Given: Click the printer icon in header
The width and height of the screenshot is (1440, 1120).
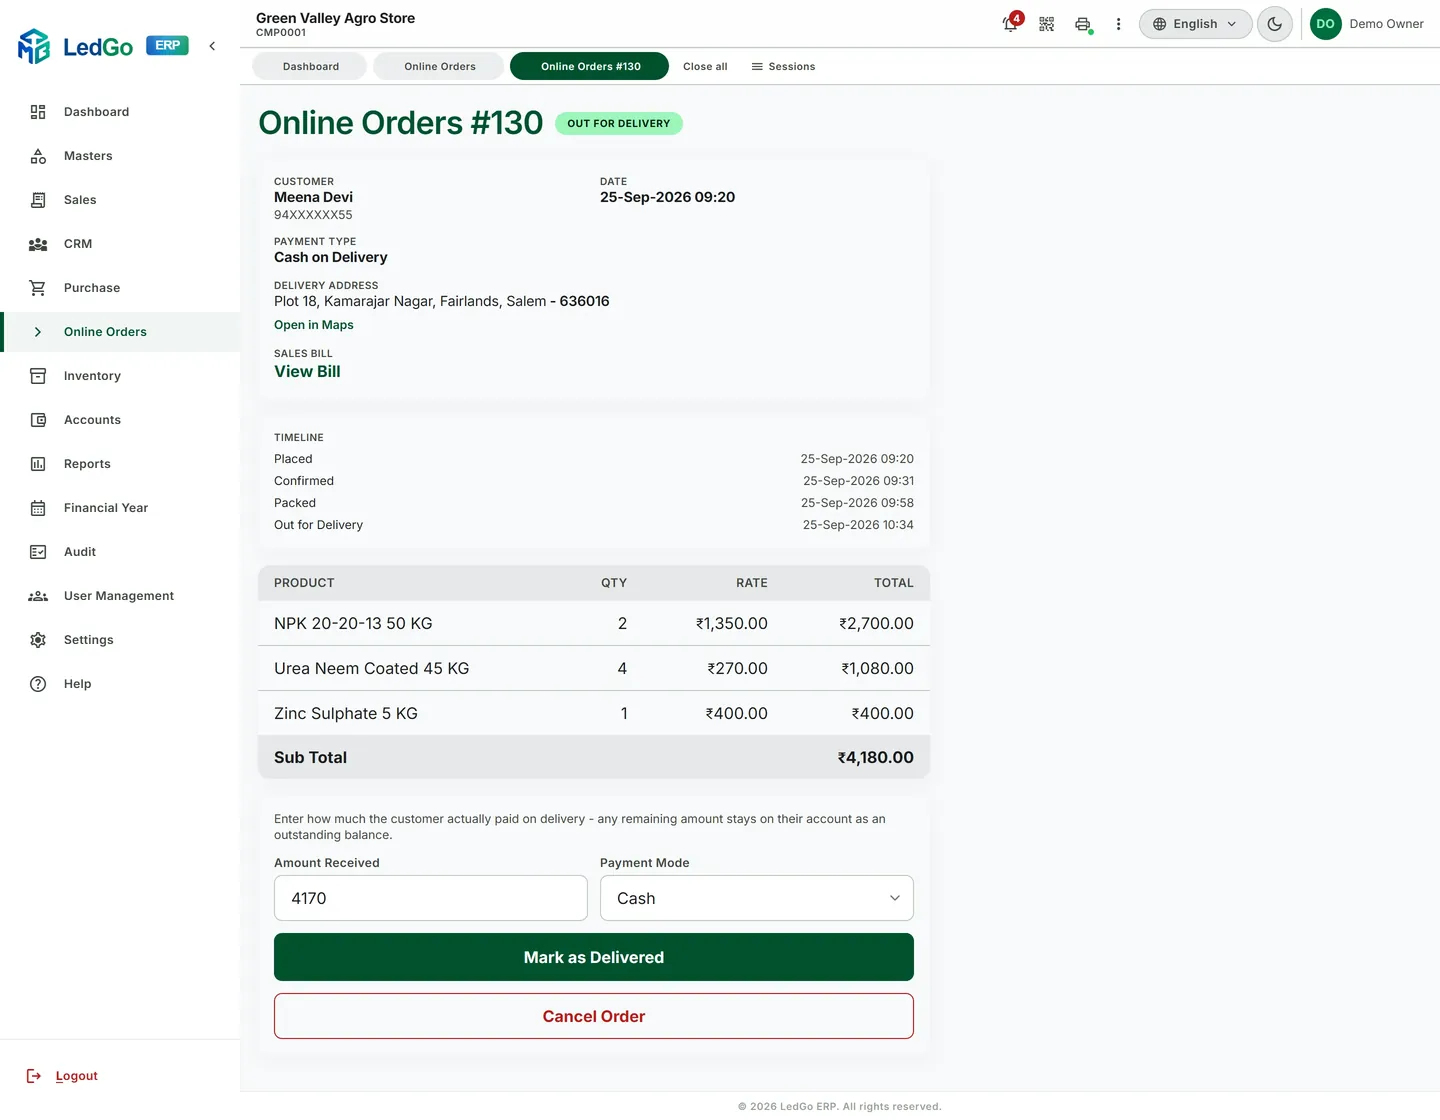Looking at the screenshot, I should pos(1083,24).
